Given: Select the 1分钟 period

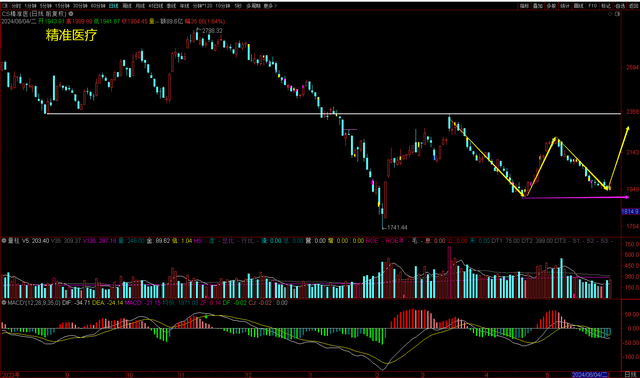Looking at the screenshot, I should pos(30,6).
